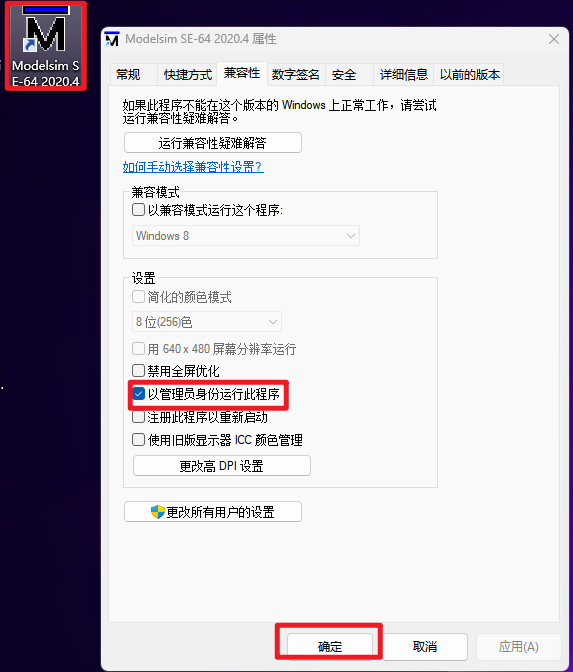Uncheck 以管理员身份运行此程序
The width and height of the screenshot is (573, 672).
coord(138,393)
